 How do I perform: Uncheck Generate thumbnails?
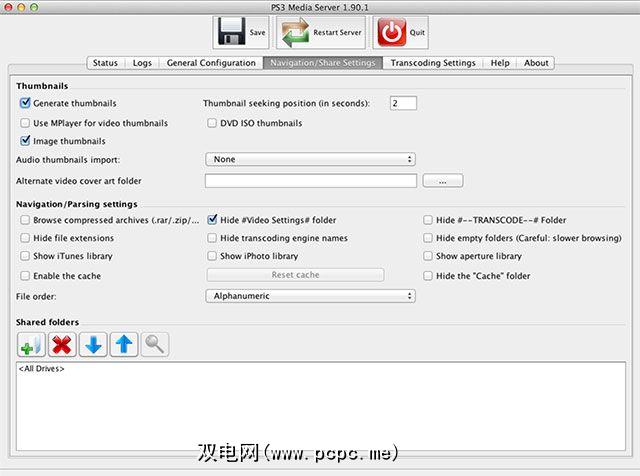(x=25, y=103)
